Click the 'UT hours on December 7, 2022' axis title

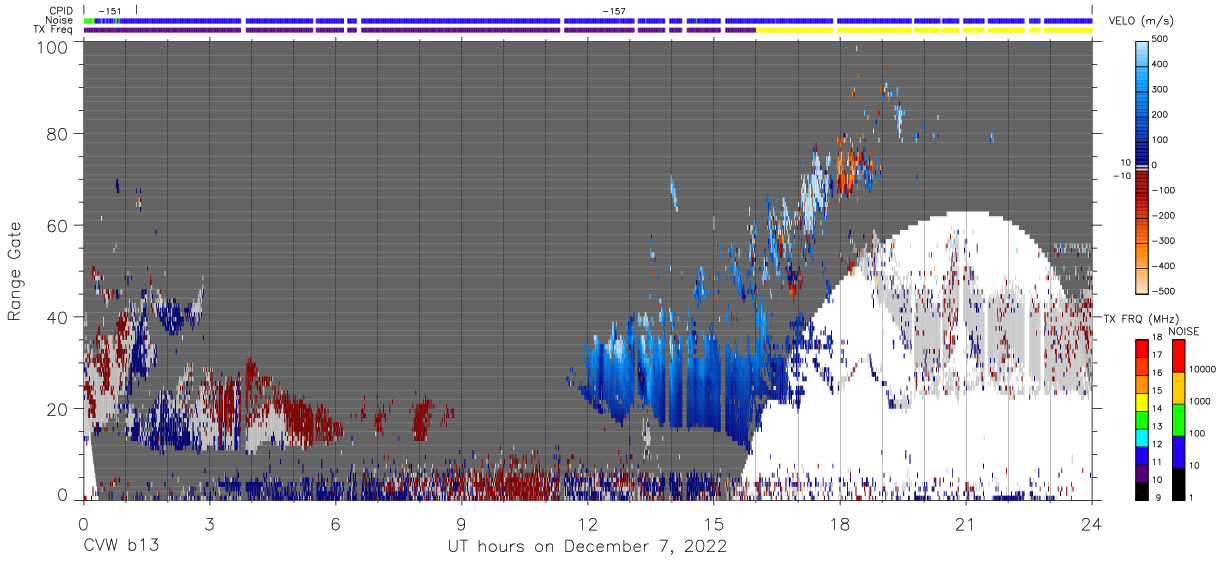click(587, 547)
